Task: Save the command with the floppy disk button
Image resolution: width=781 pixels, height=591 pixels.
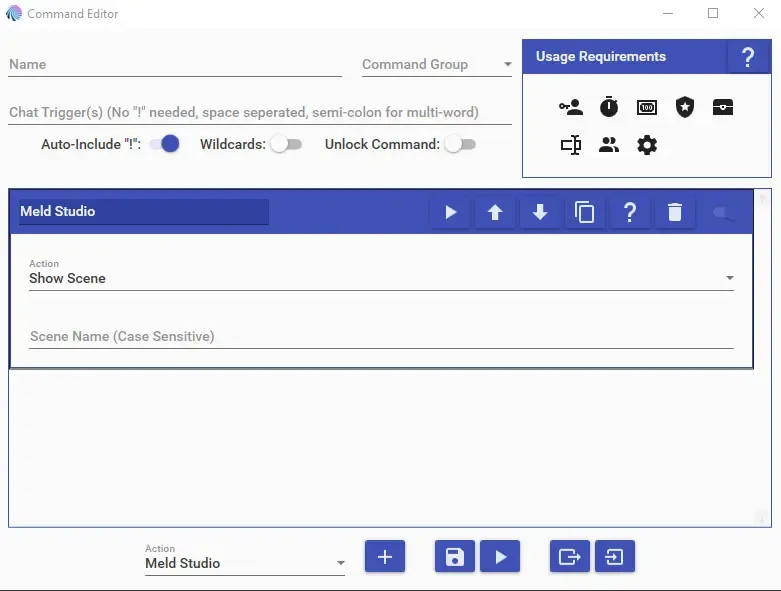Action: pos(455,557)
